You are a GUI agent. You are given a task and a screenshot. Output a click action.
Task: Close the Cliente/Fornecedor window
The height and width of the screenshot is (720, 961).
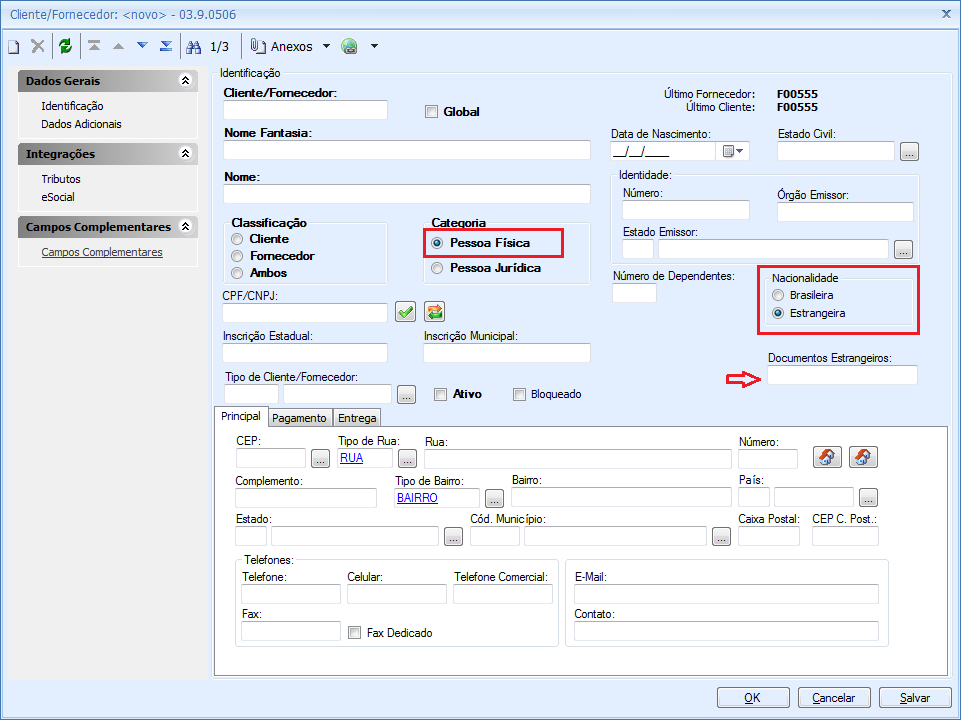click(x=946, y=13)
